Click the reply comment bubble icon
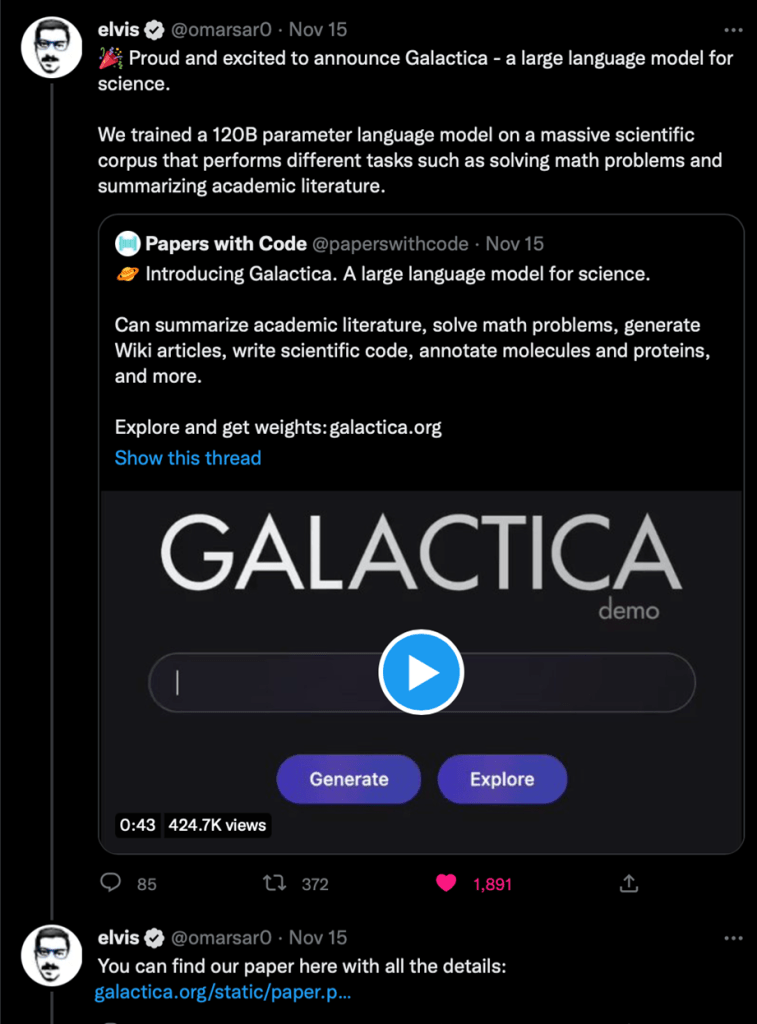Viewport: 757px width, 1024px height. [112, 883]
